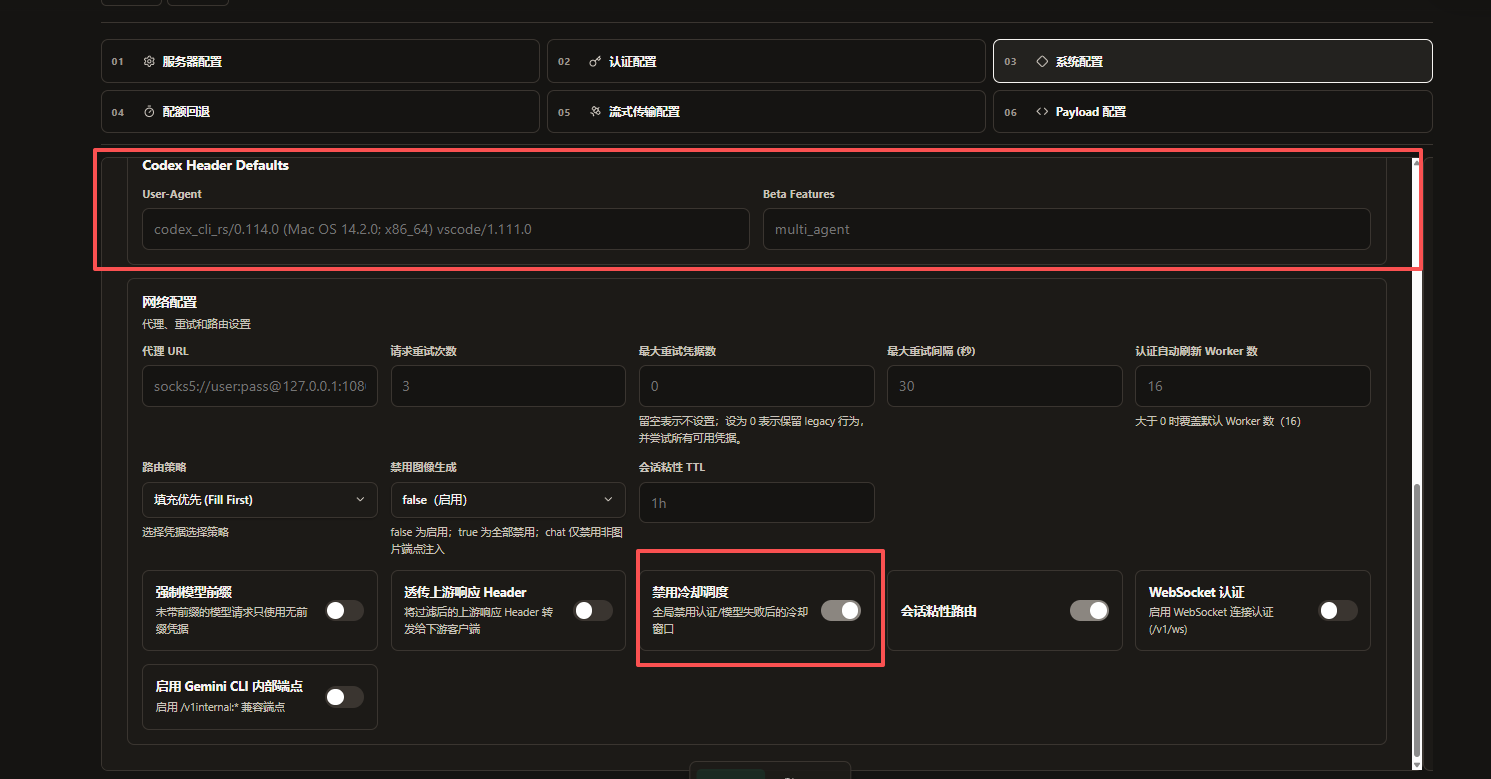
Task: Click the code brackets icon beside Payload 配置
Action: pyautogui.click(x=1041, y=111)
